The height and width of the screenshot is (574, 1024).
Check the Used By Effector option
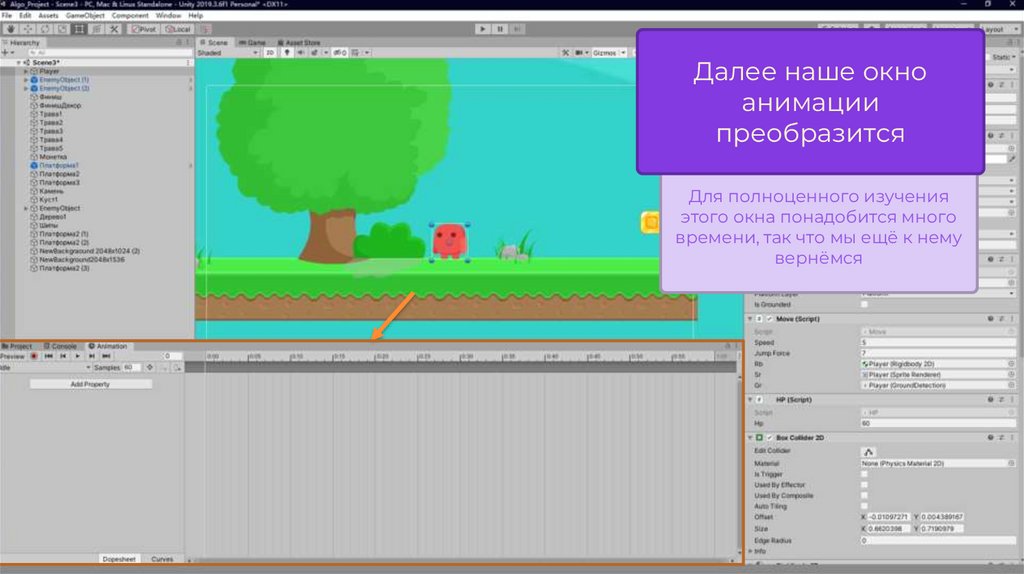[x=865, y=485]
